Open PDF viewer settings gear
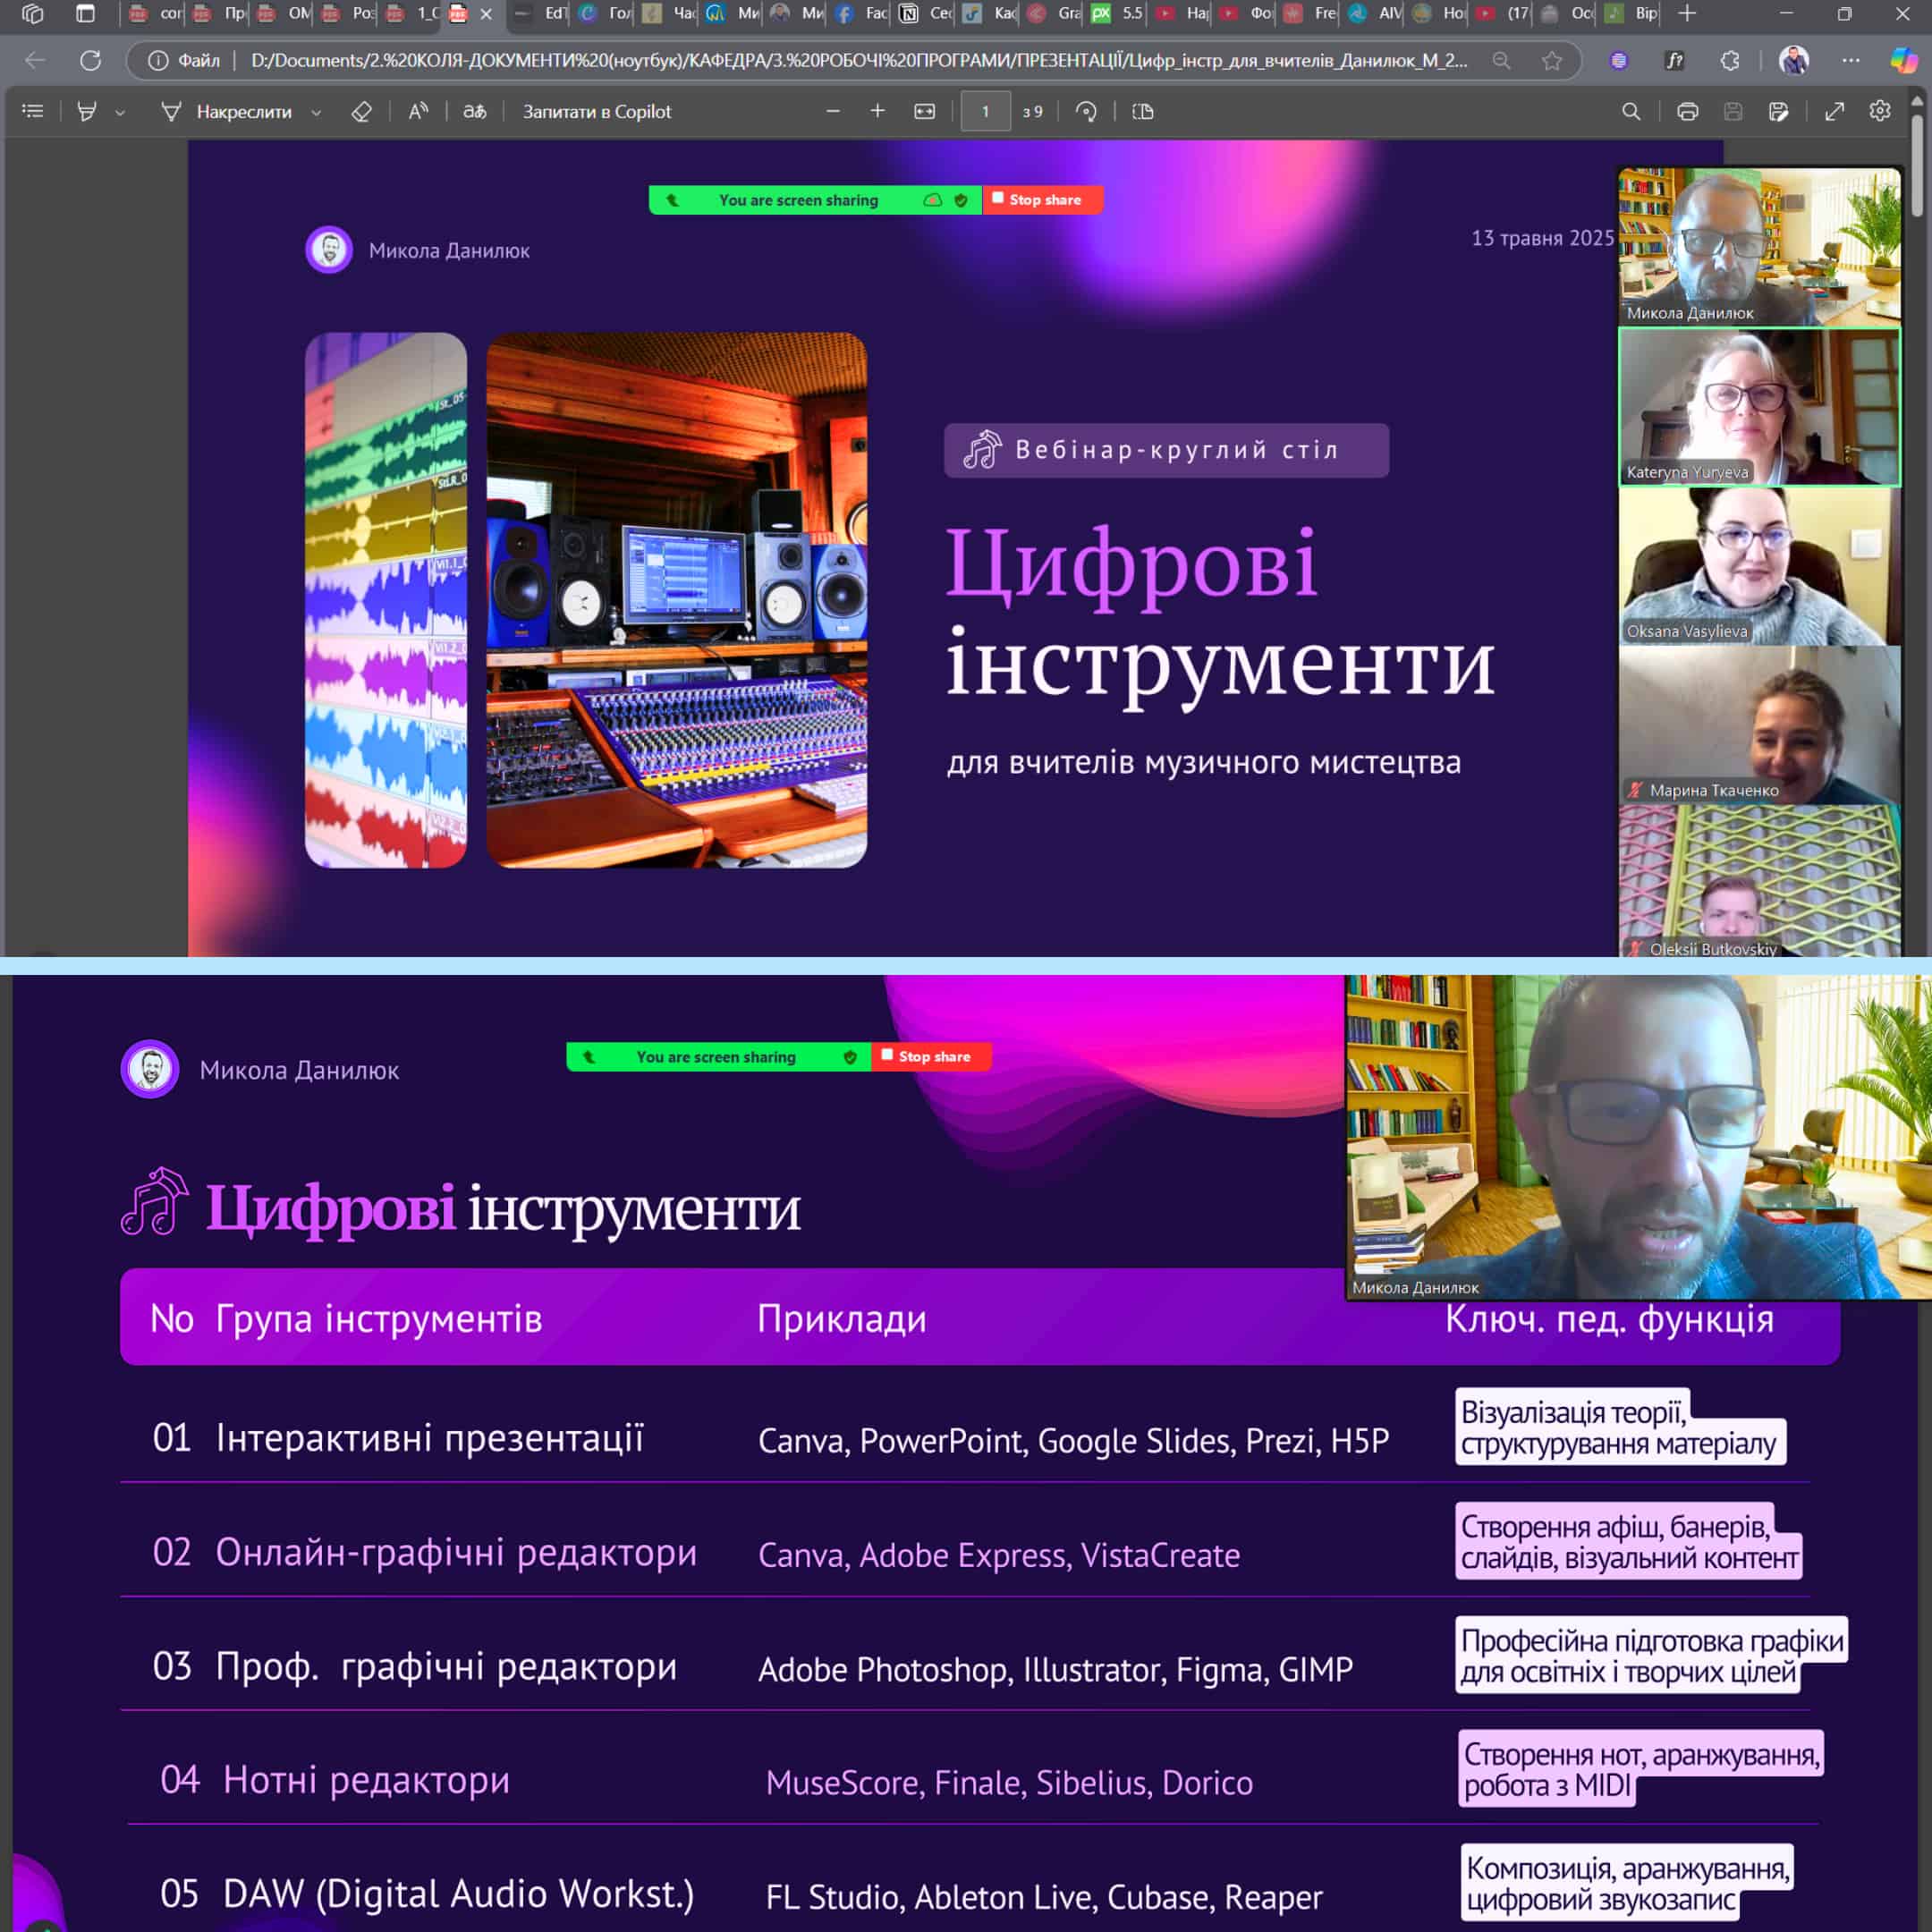This screenshot has height=1932, width=1932. (1880, 111)
